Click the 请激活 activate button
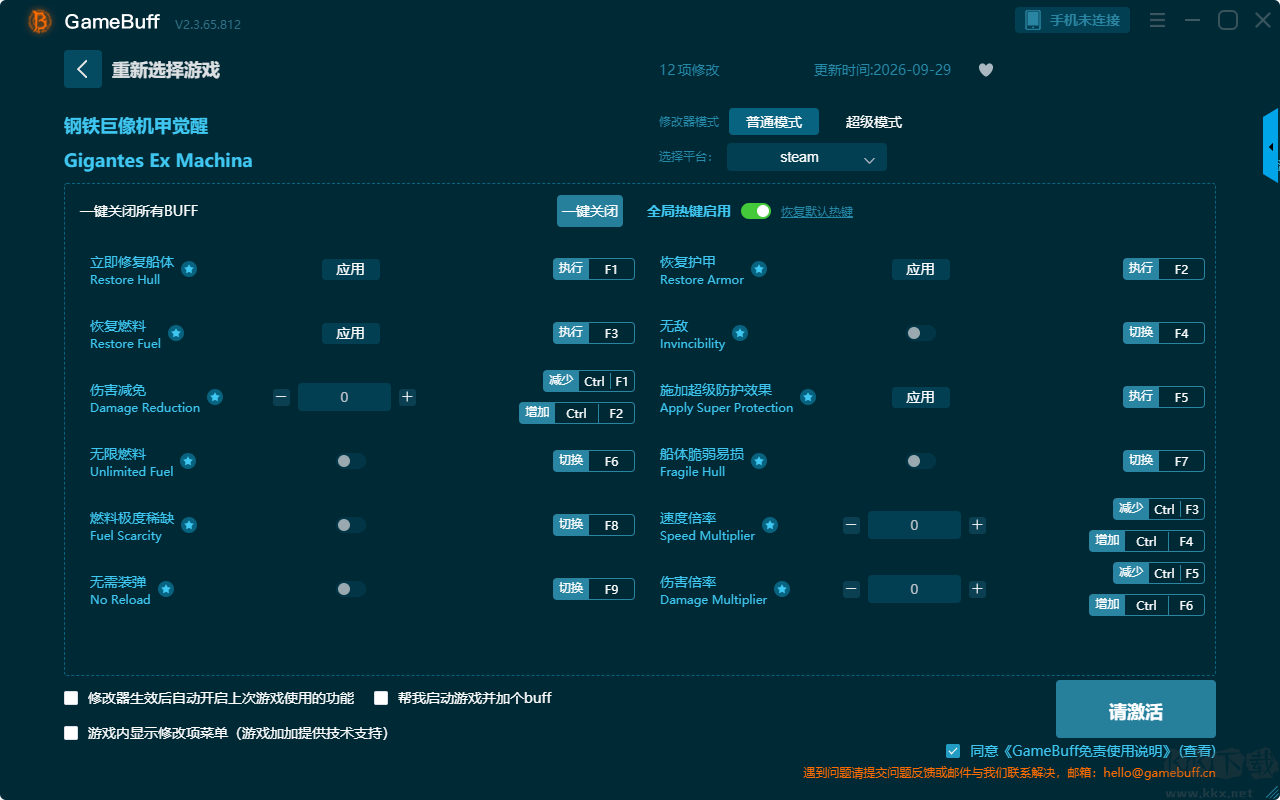1280x800 pixels. click(x=1136, y=710)
